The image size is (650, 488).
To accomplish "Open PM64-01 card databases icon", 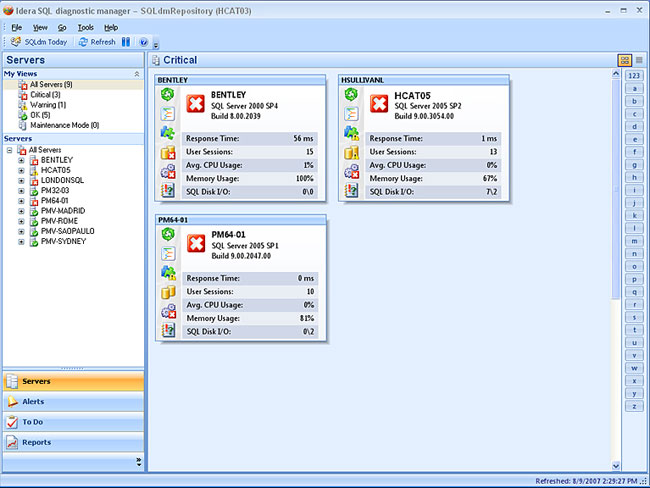I will (168, 292).
